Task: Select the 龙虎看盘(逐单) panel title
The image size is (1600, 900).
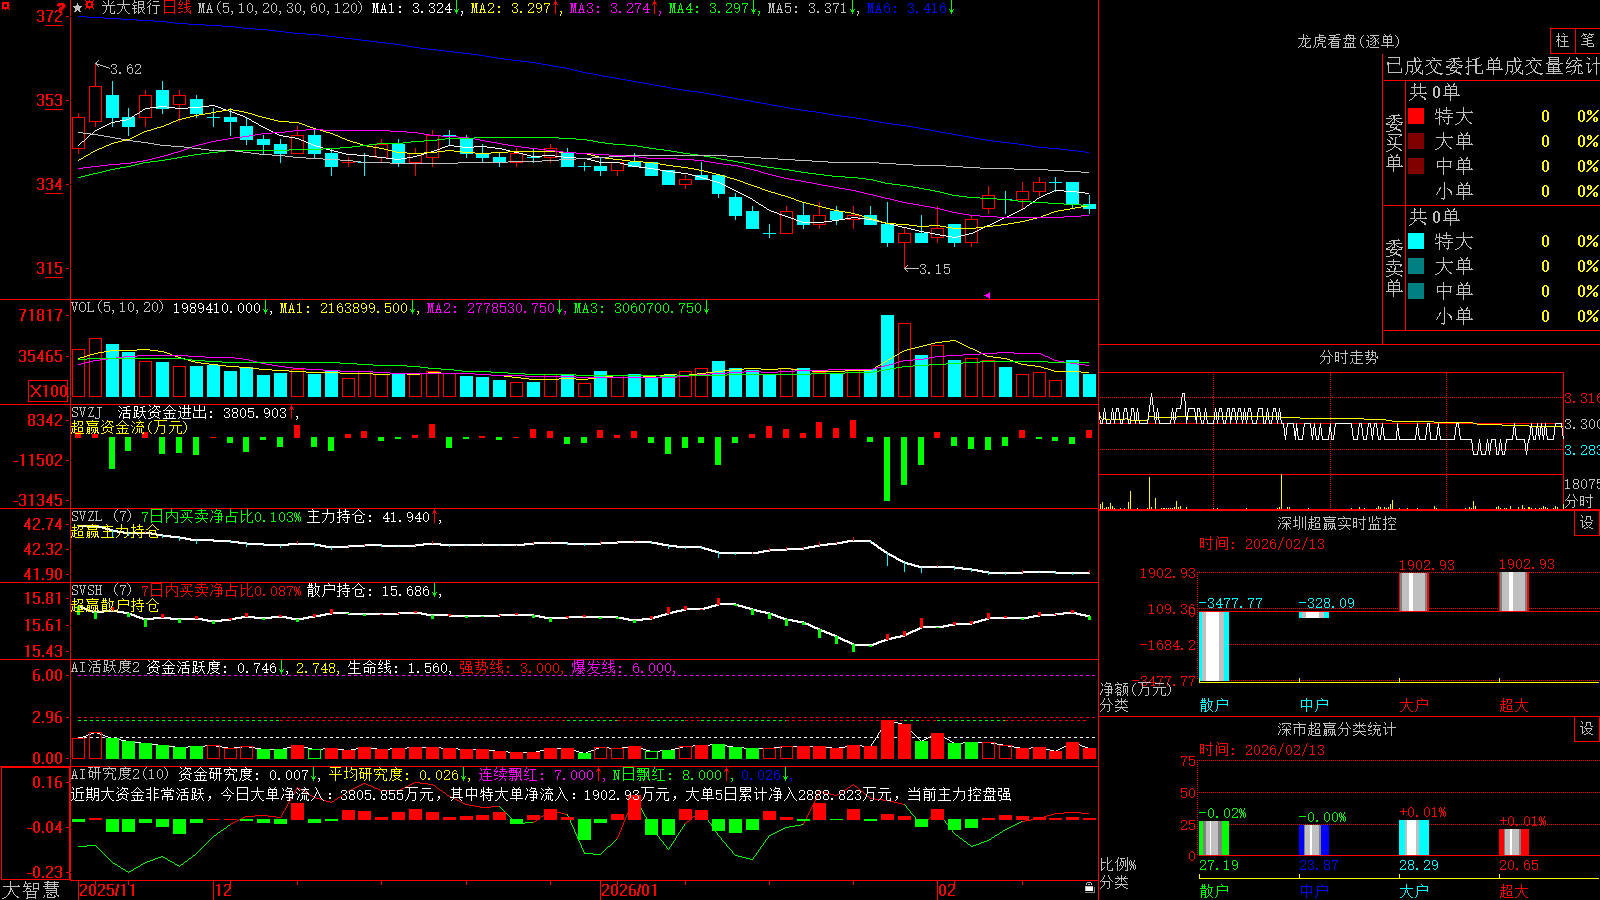Action: (1348, 41)
